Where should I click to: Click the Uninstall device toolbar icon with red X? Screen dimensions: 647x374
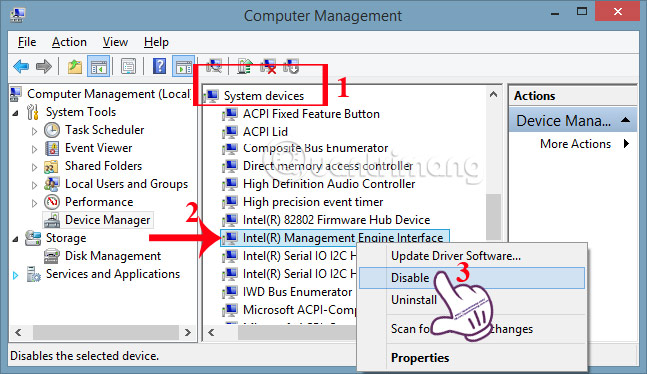(268, 66)
